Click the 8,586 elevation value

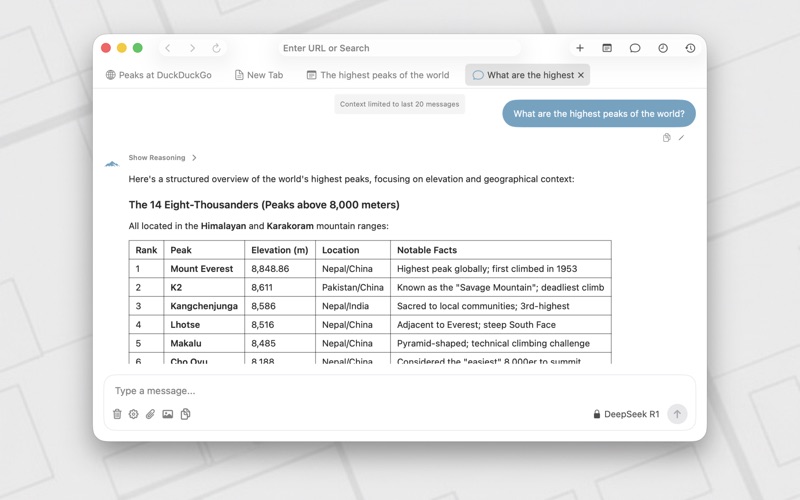tap(263, 306)
